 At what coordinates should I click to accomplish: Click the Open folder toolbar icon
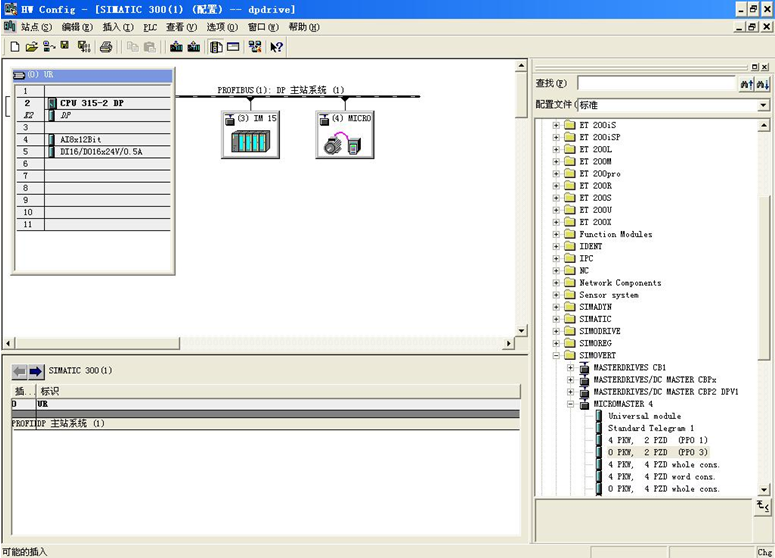tap(31, 47)
